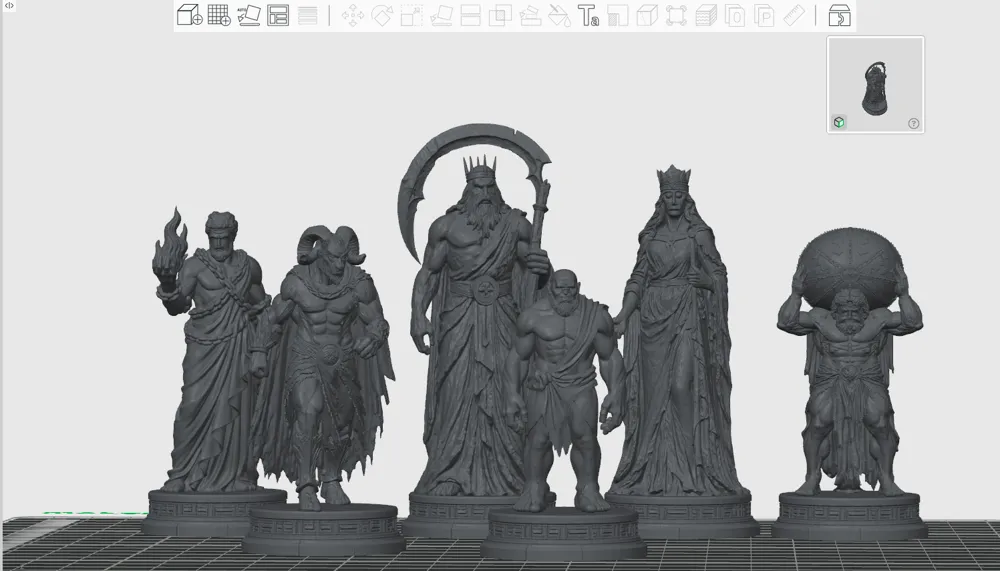Viewport: 1000px width, 571px height.
Task: Select the Cut tool
Action: 471,15
